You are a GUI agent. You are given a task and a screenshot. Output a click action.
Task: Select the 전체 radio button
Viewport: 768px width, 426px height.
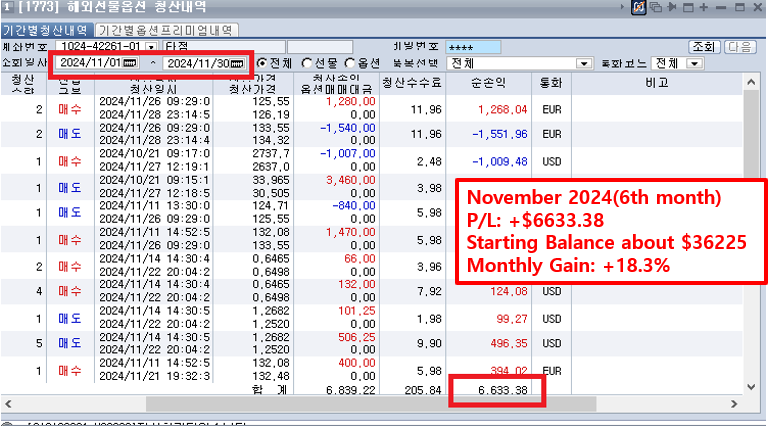262,63
